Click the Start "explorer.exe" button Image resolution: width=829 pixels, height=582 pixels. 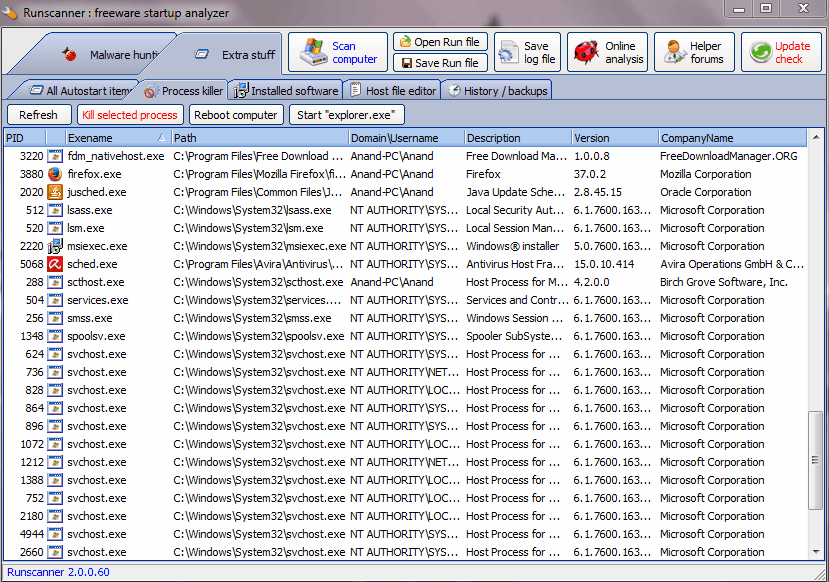[x=346, y=115]
